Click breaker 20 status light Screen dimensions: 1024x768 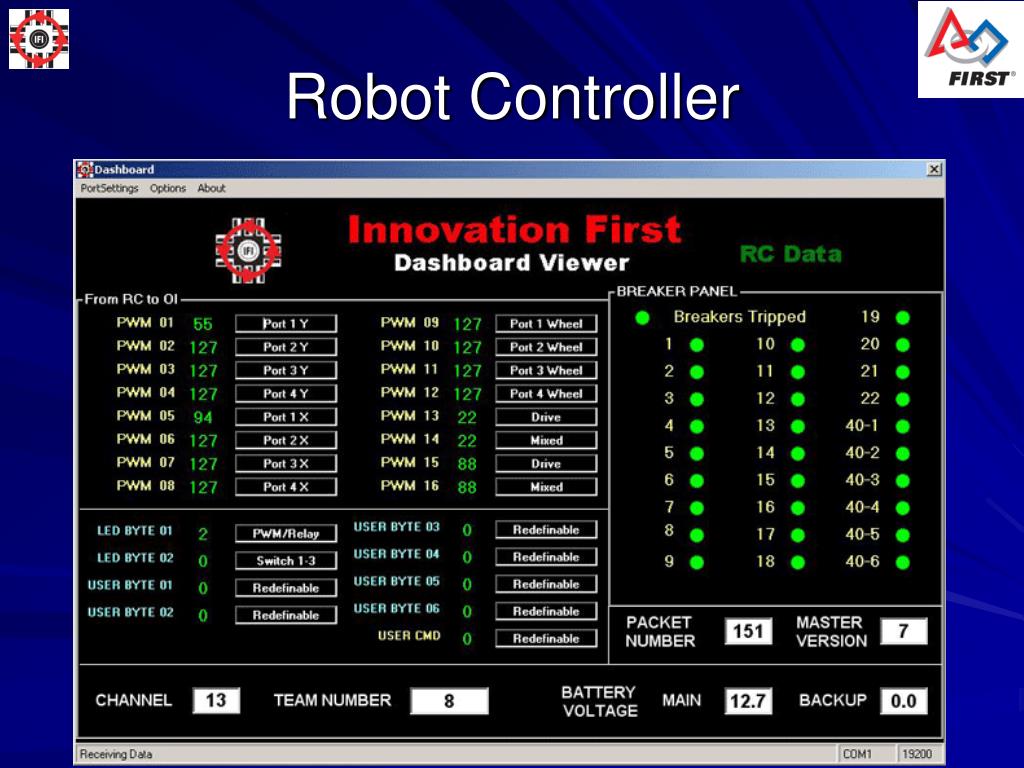coord(903,345)
